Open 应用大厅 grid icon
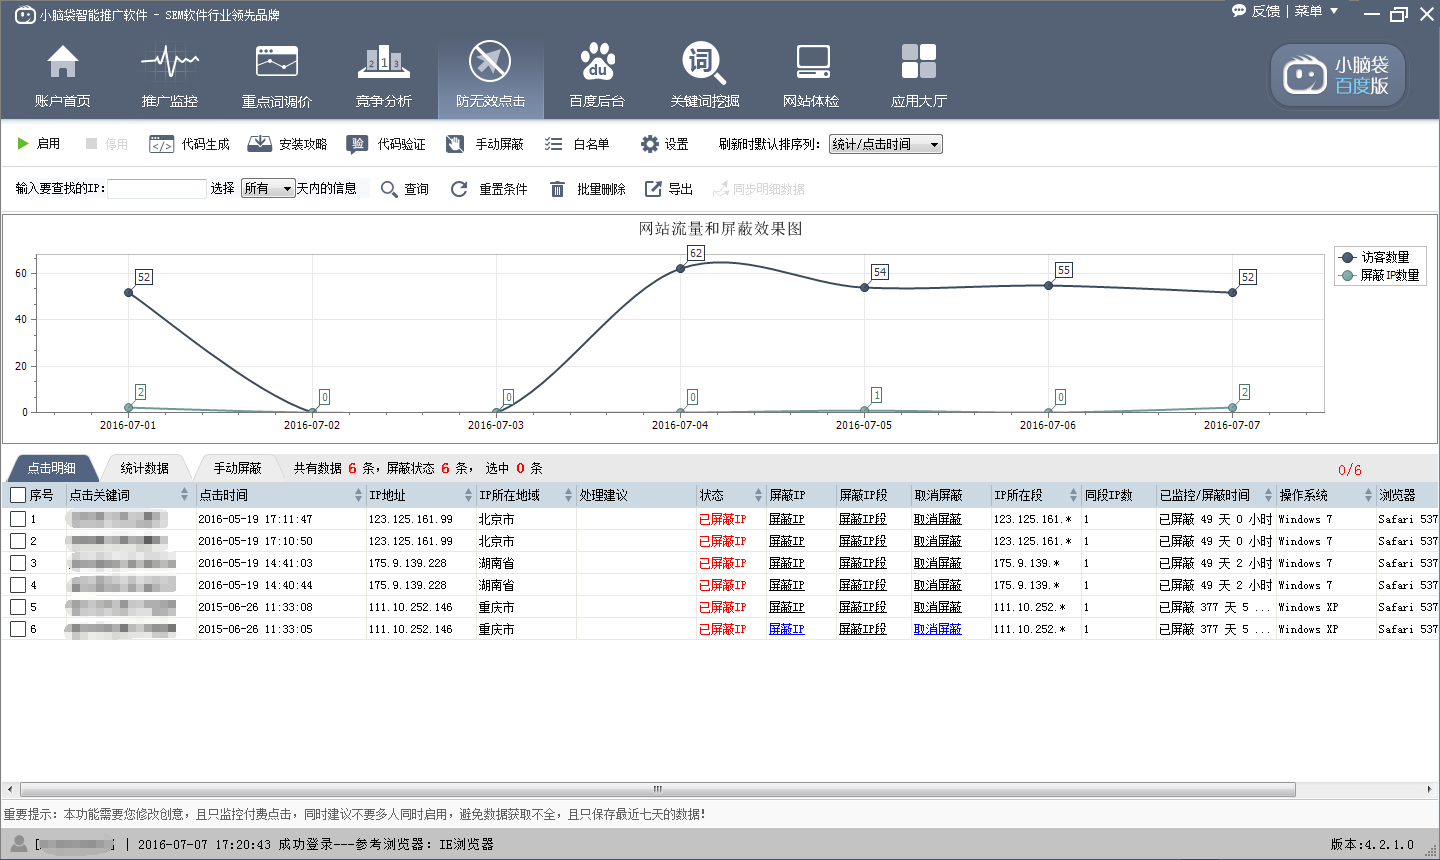This screenshot has height=860, width=1440. point(918,63)
